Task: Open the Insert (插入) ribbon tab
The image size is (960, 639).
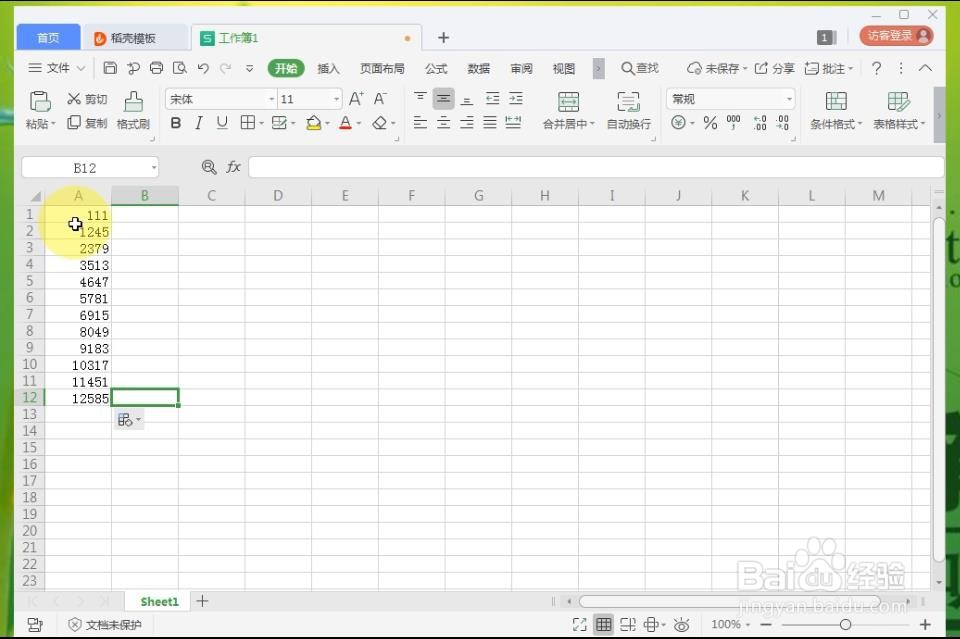Action: point(328,69)
